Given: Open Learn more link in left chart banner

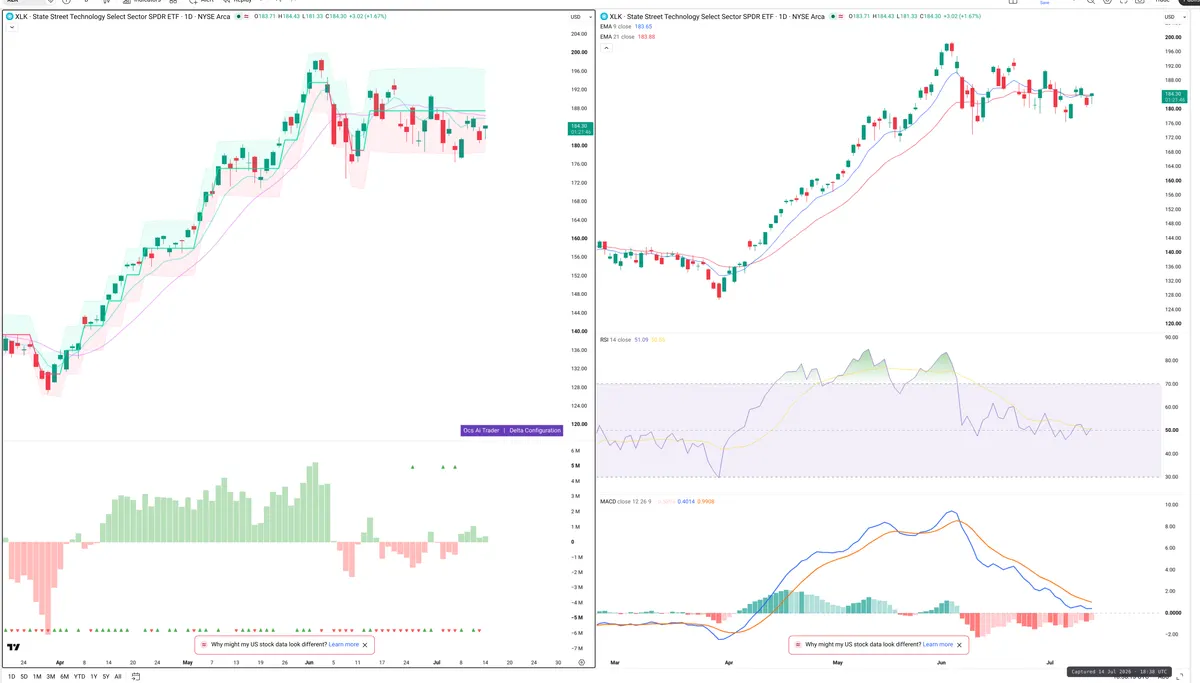Looking at the screenshot, I should (344, 645).
